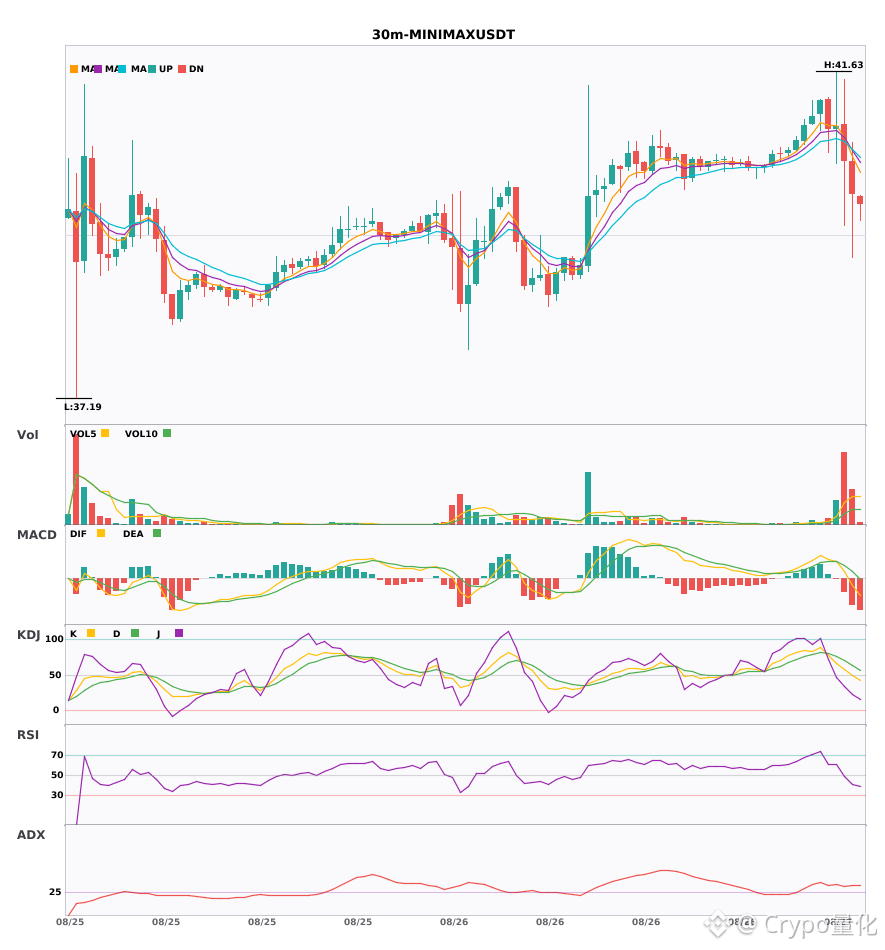Click the red DN legend swatch
The height and width of the screenshot is (950, 885).
(x=182, y=69)
